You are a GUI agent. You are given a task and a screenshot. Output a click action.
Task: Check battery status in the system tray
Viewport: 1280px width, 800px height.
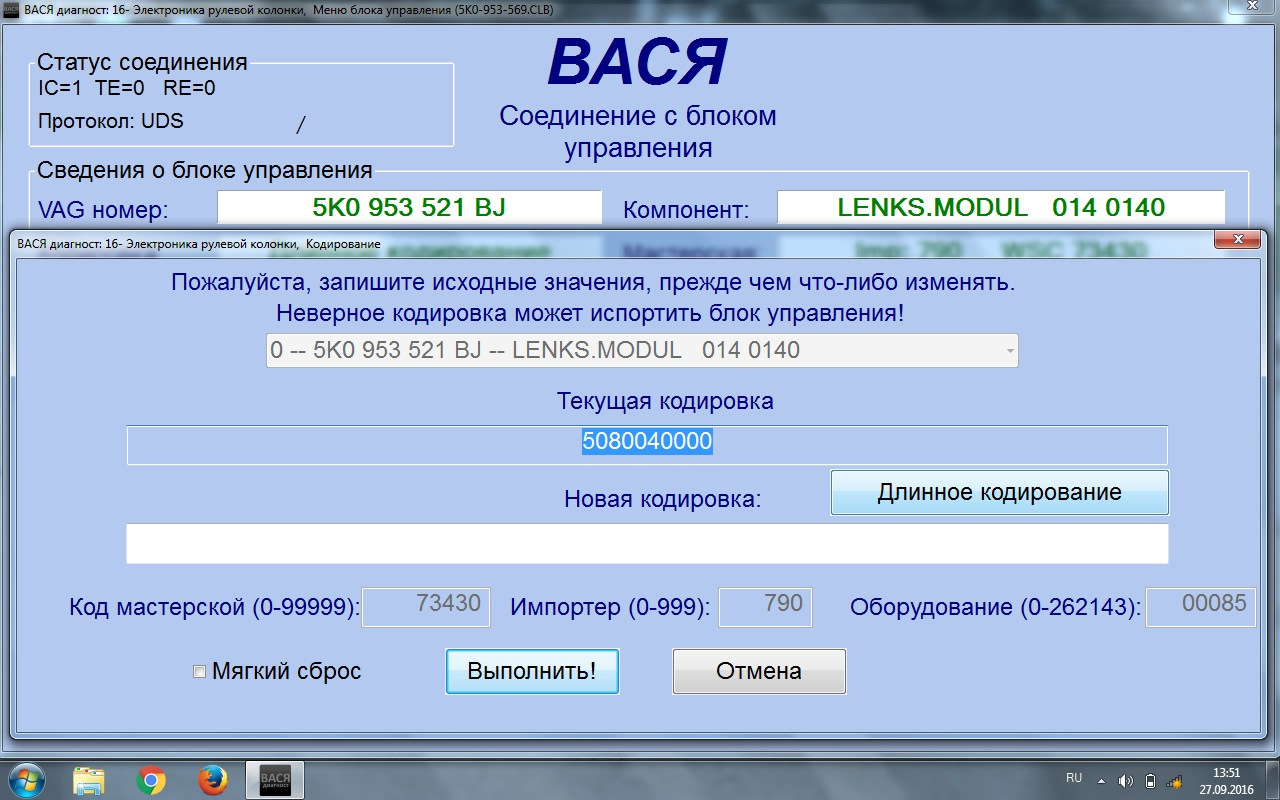pos(1150,780)
